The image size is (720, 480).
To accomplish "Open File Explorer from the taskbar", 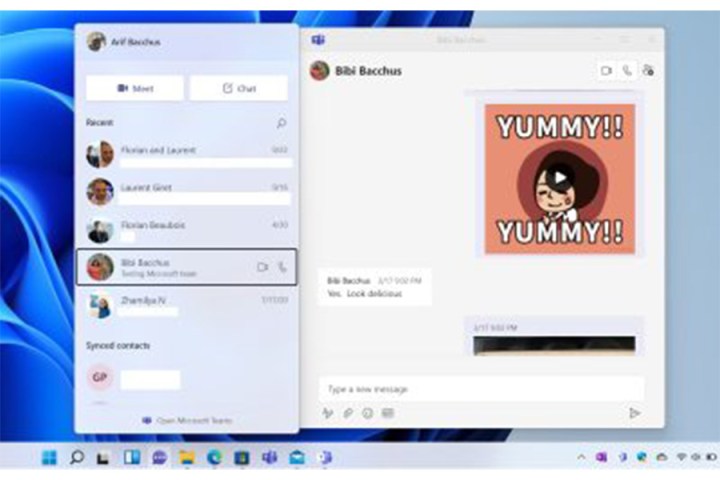I will click(187, 457).
